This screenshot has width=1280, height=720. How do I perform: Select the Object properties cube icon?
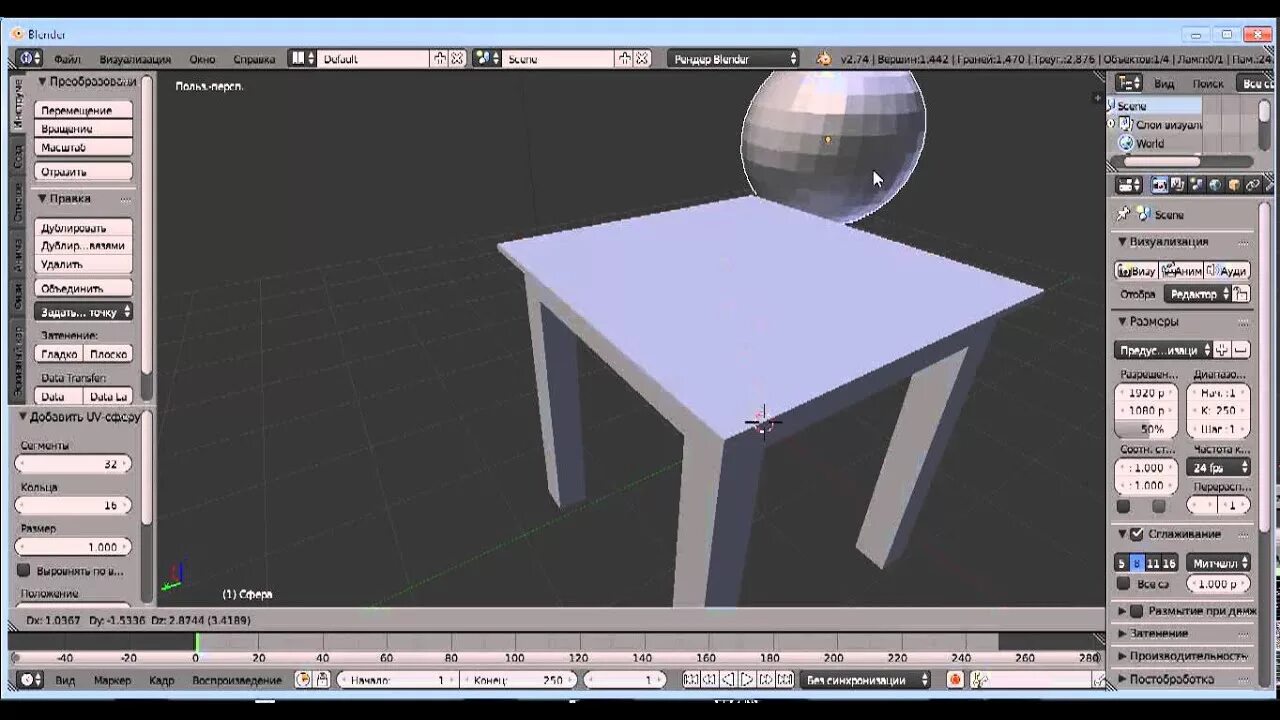coord(1234,185)
